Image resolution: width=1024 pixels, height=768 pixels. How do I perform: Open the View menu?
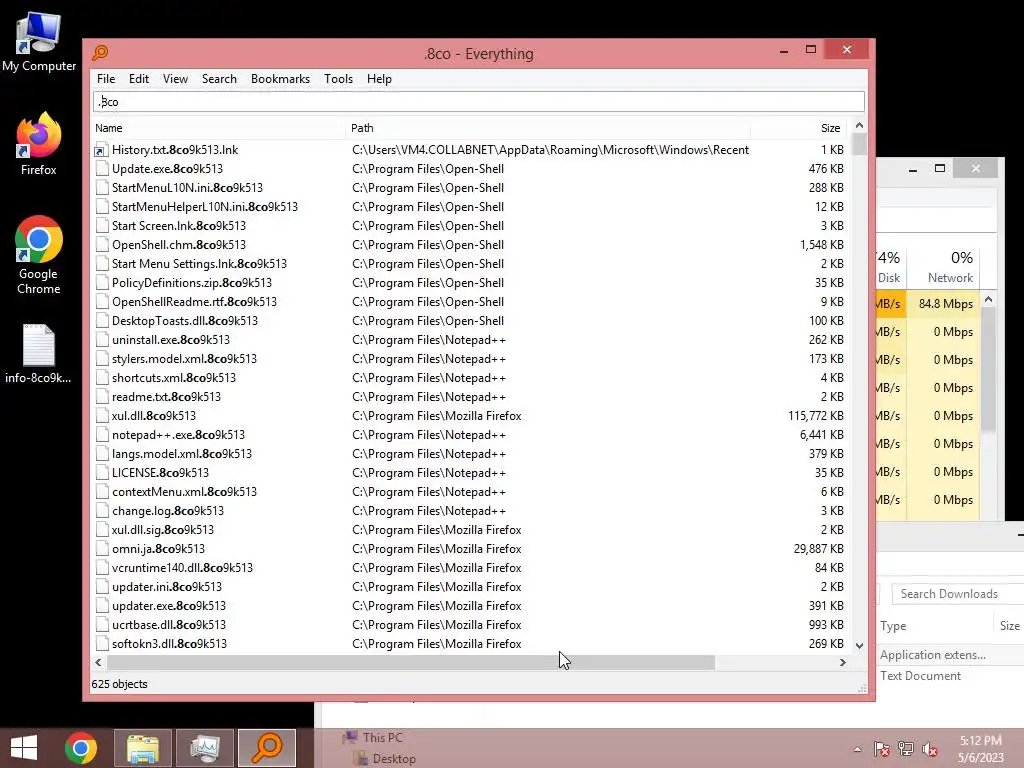(x=175, y=79)
